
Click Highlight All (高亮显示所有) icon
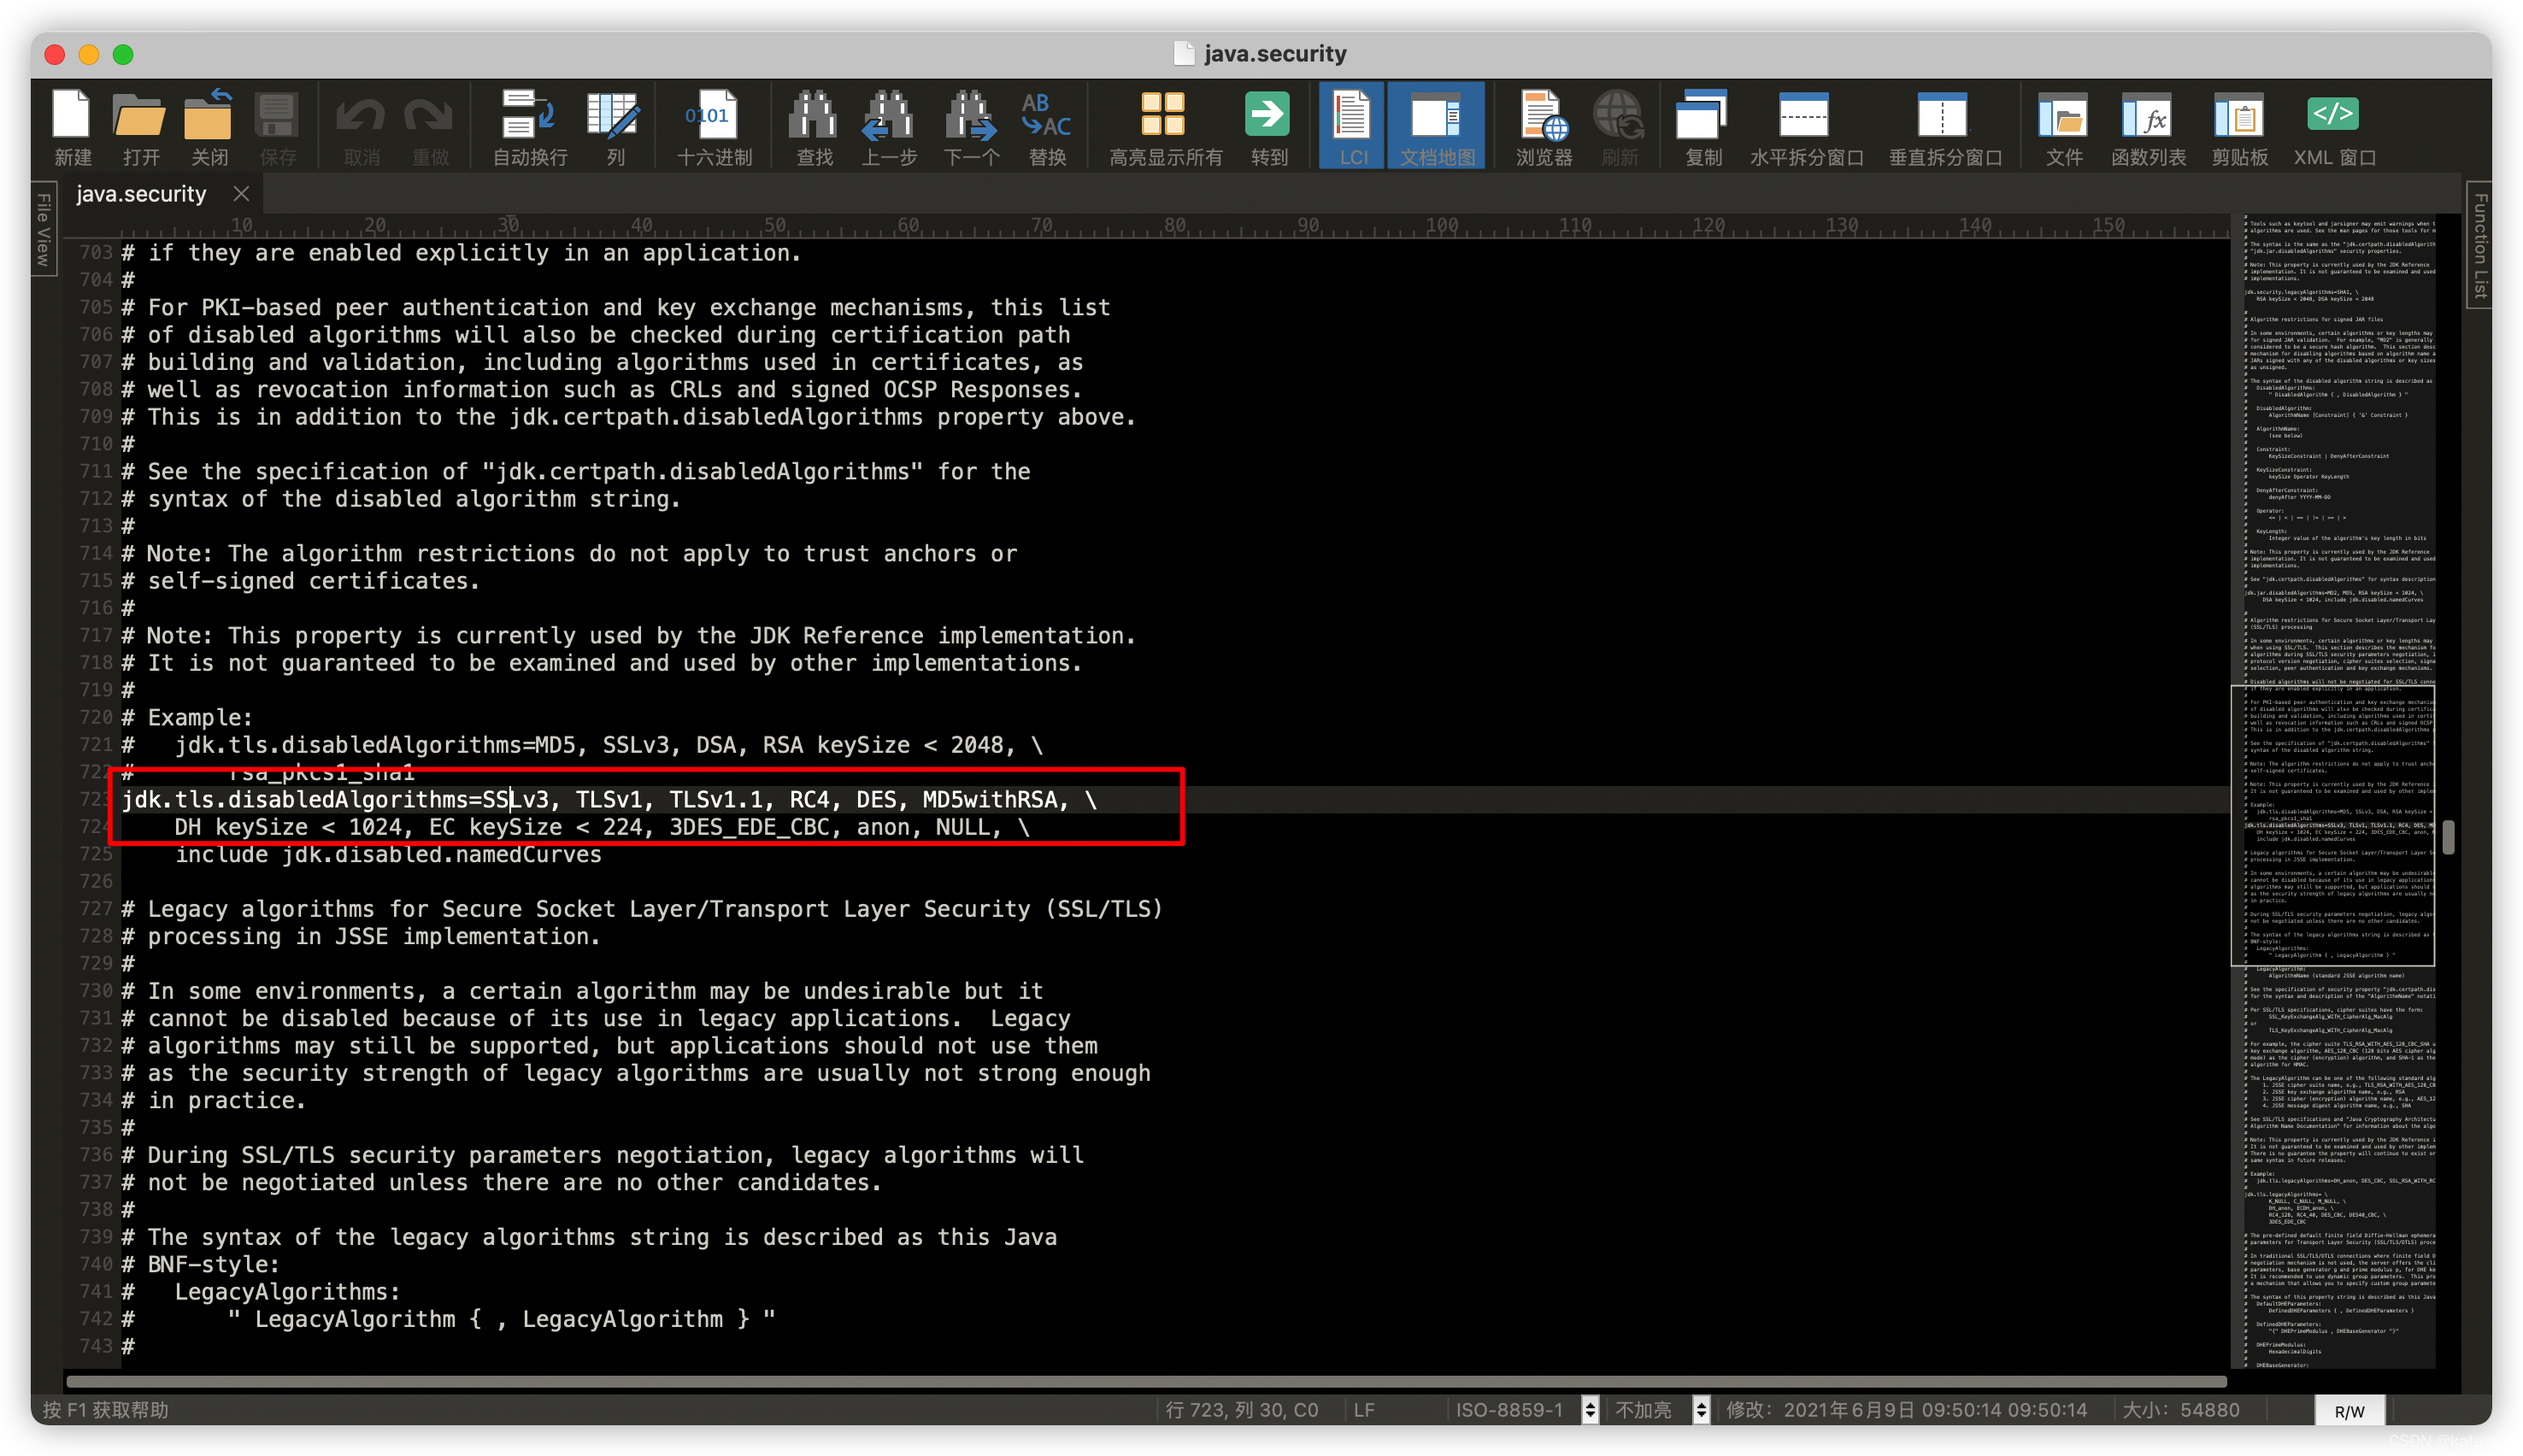(x=1164, y=127)
